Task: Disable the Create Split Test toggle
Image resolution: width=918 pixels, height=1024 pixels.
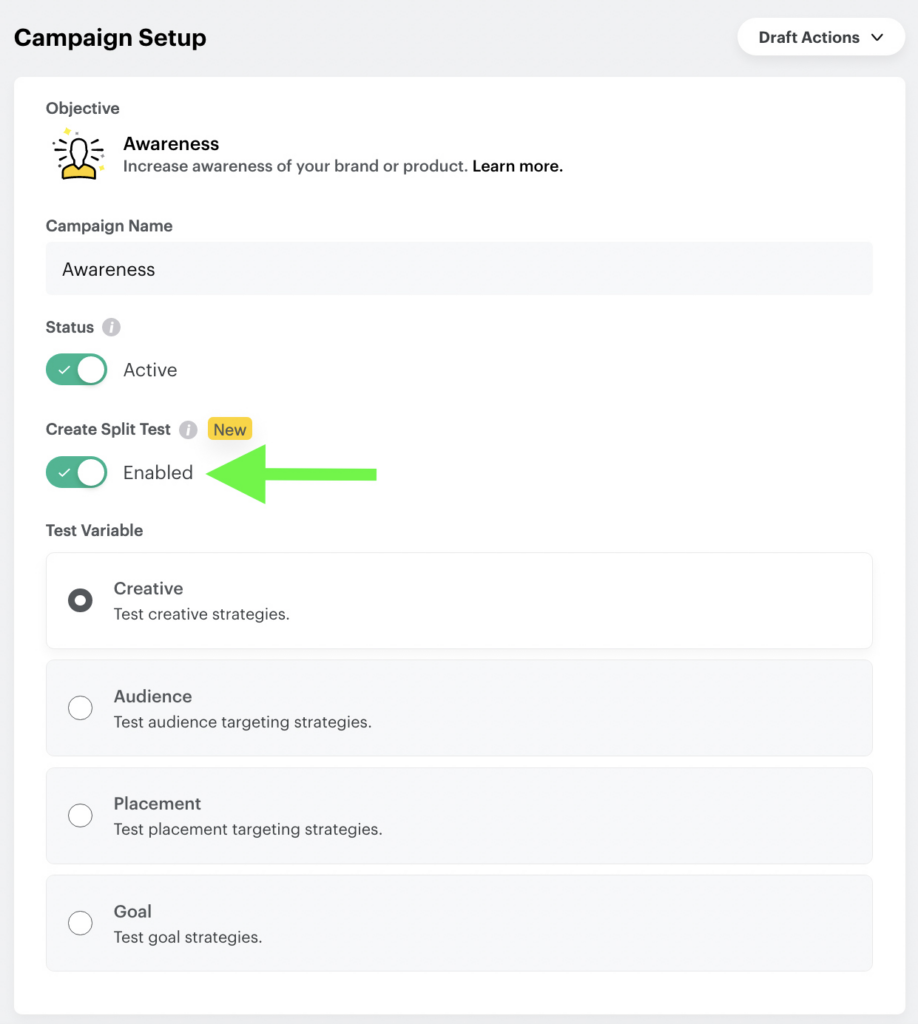Action: (76, 472)
